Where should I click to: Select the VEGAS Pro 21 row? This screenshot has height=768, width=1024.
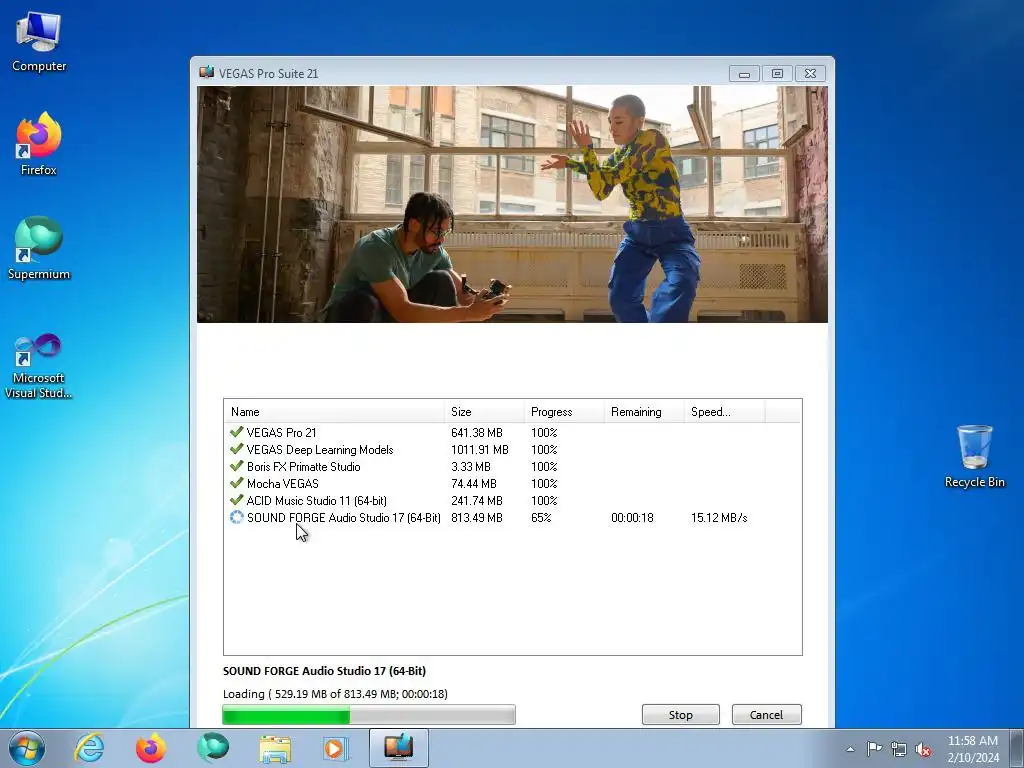click(513, 432)
